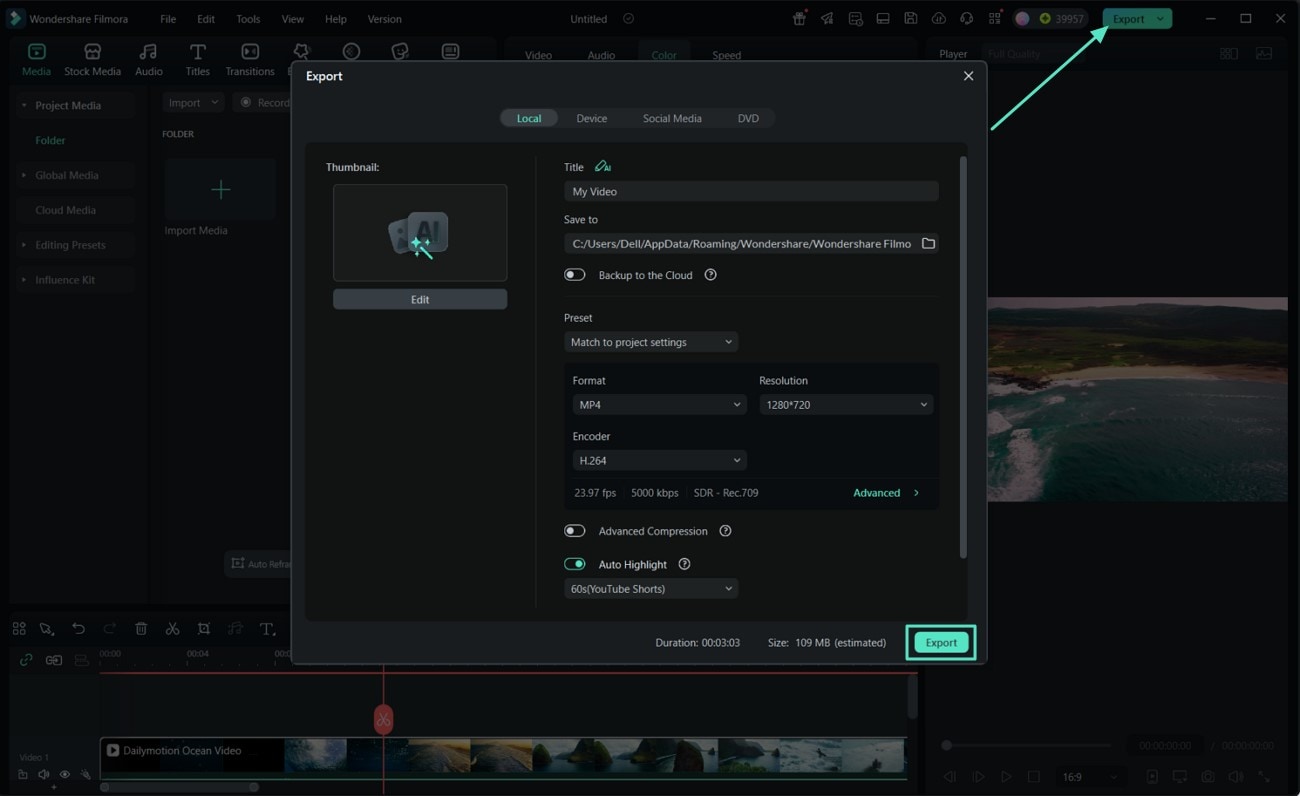This screenshot has height=796, width=1300.
Task: Open Advanced export settings
Action: (886, 493)
